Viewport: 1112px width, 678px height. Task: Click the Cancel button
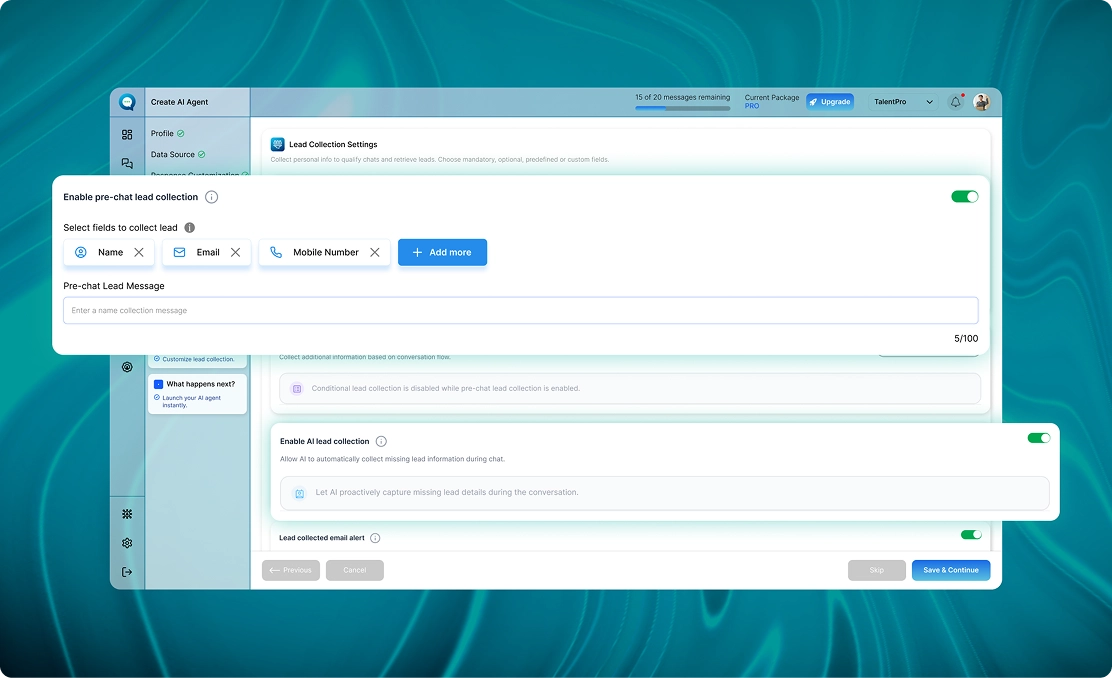(355, 570)
